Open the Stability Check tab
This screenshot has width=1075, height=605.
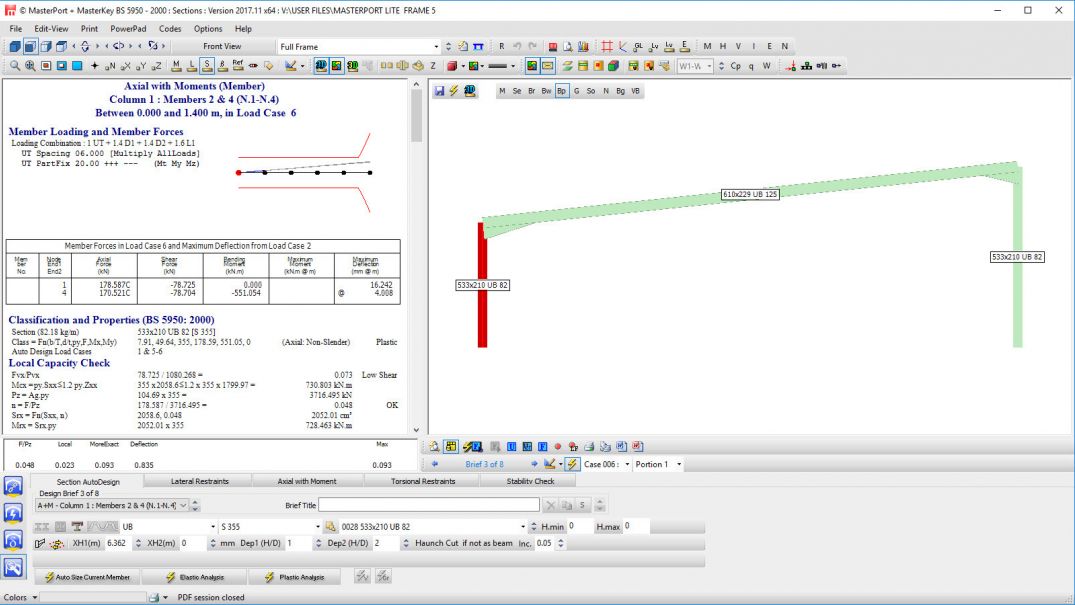coord(530,481)
